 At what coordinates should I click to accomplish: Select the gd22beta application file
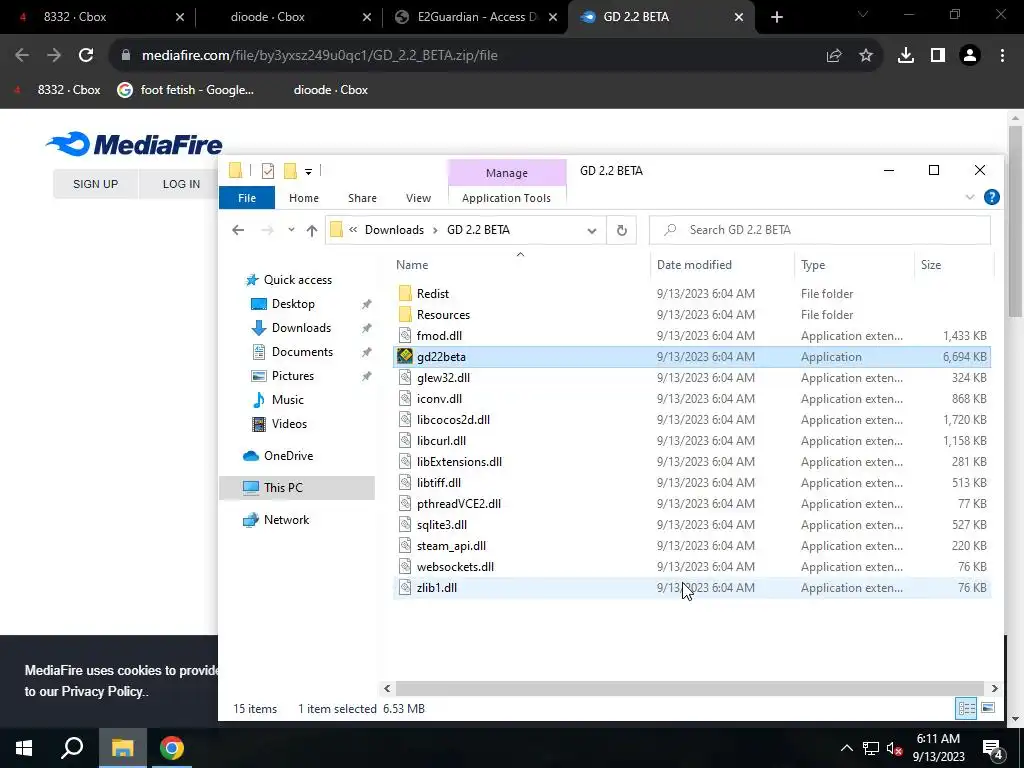tap(692, 357)
